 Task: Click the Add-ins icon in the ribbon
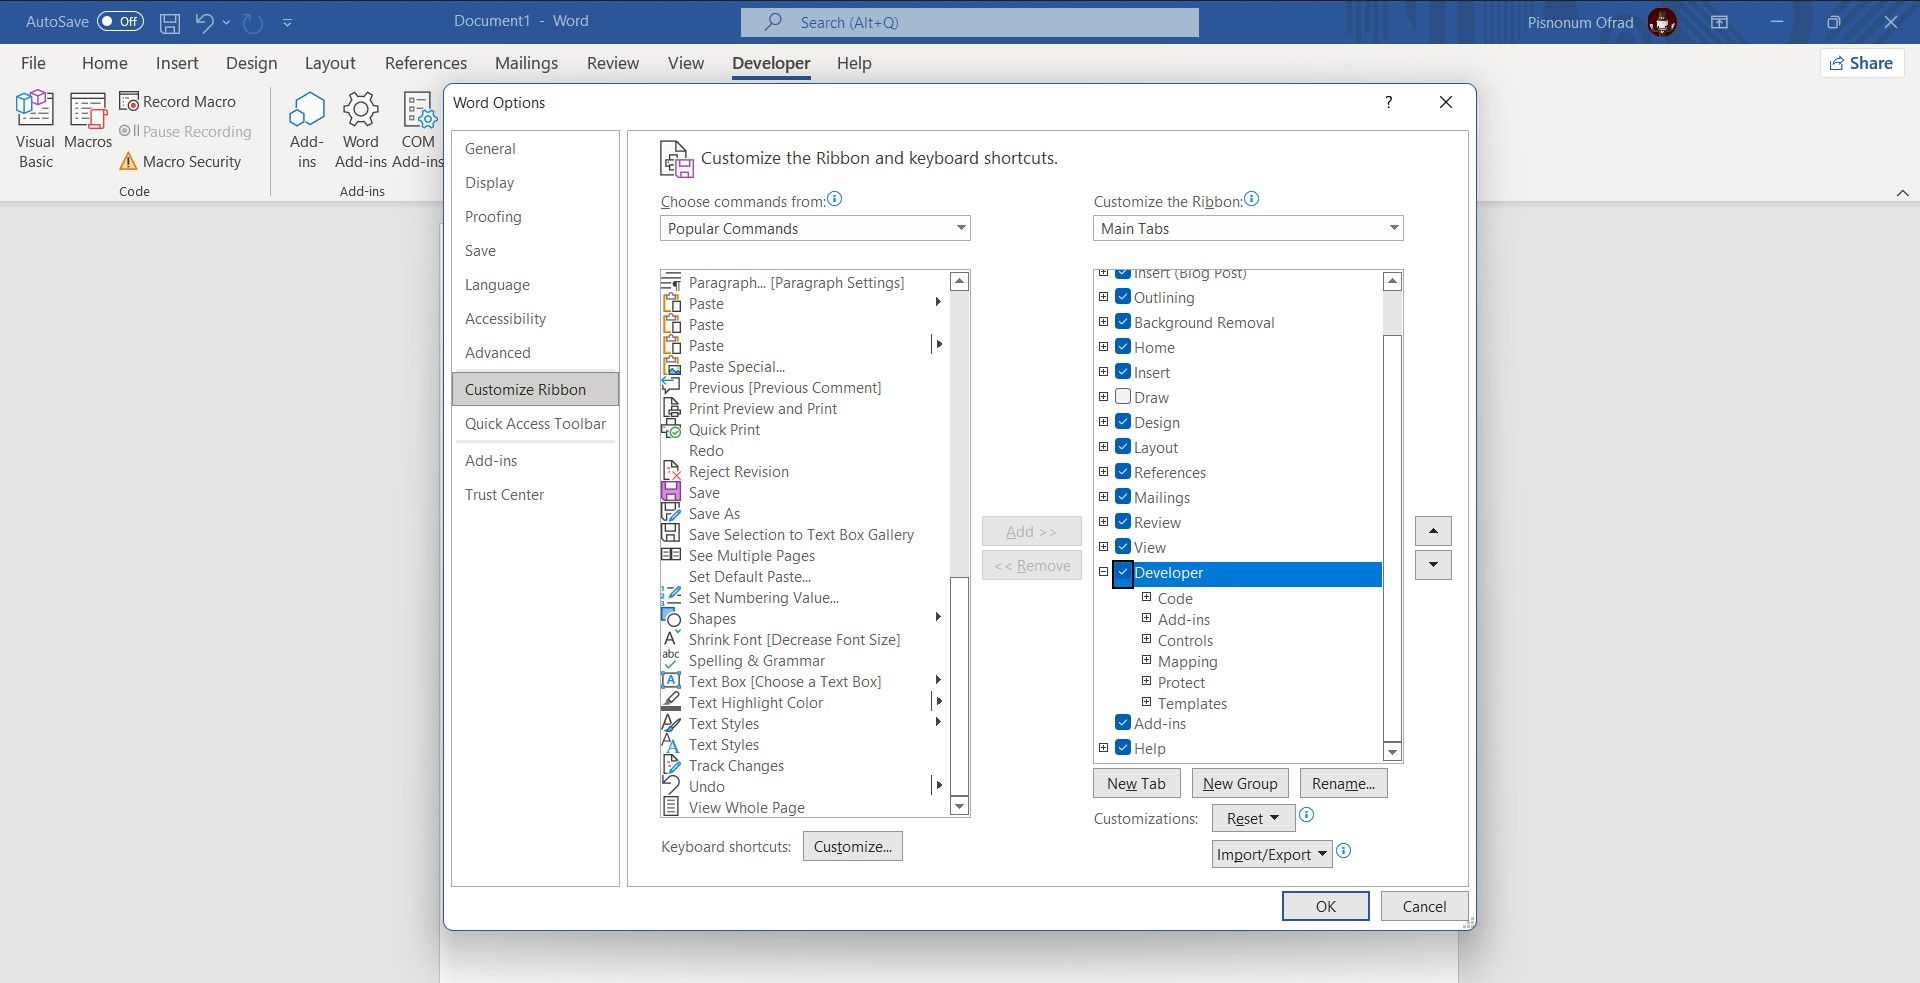click(x=306, y=128)
